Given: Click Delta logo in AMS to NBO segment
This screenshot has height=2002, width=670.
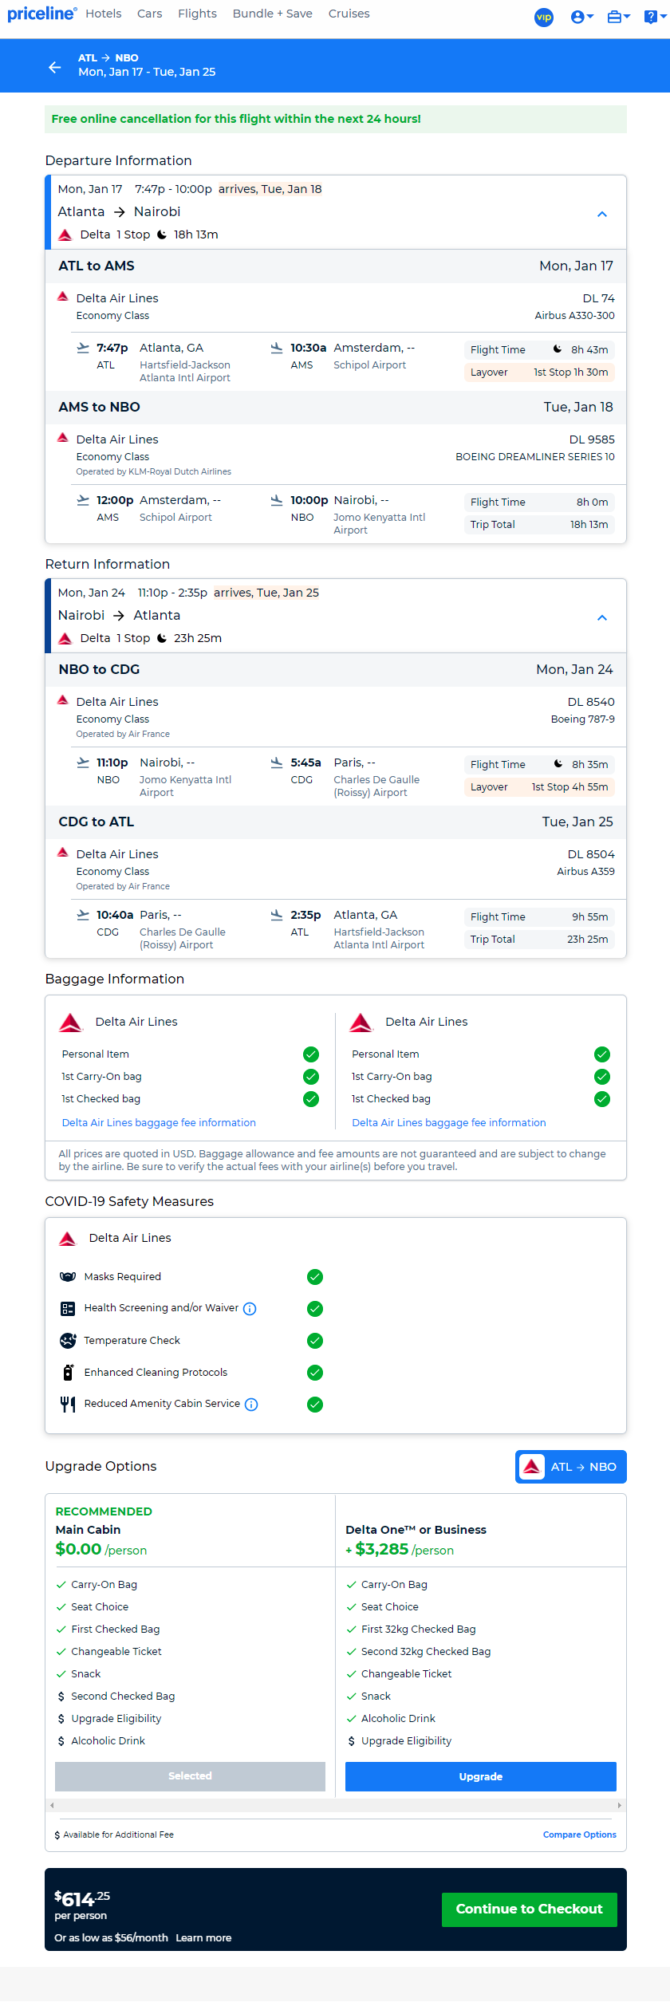Looking at the screenshot, I should click(63, 438).
